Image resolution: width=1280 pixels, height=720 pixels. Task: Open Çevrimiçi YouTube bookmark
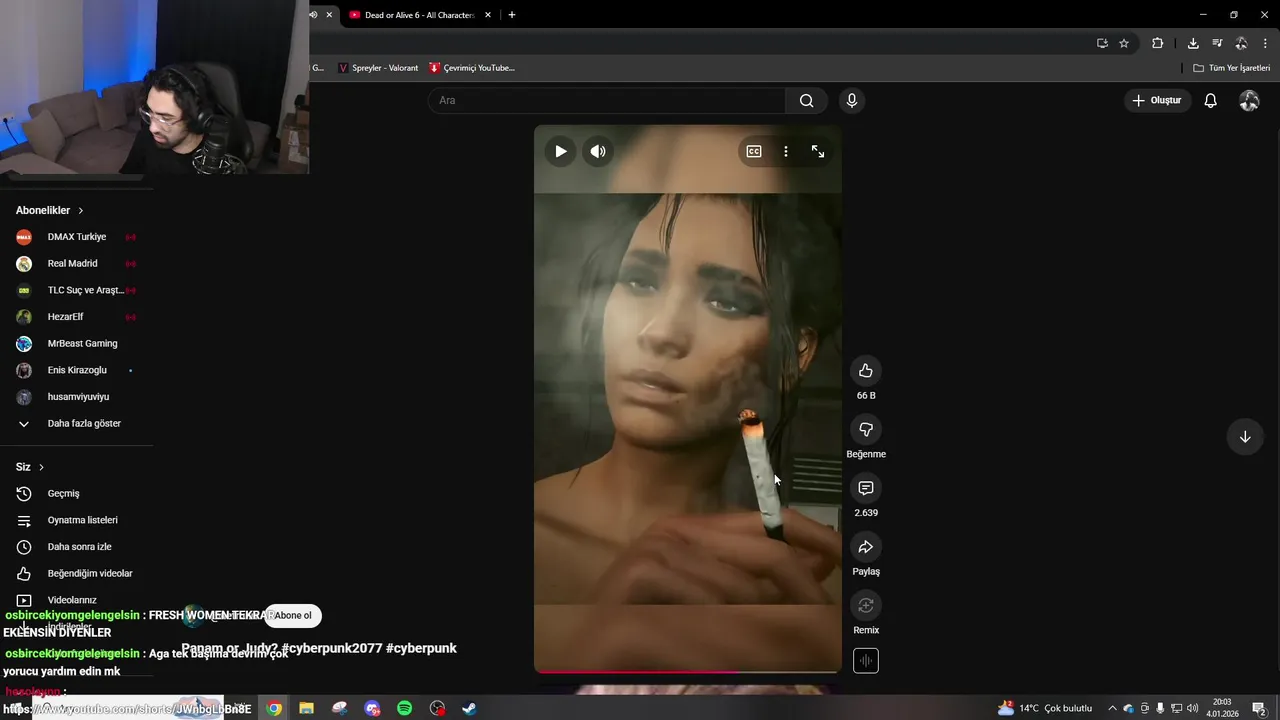(471, 68)
